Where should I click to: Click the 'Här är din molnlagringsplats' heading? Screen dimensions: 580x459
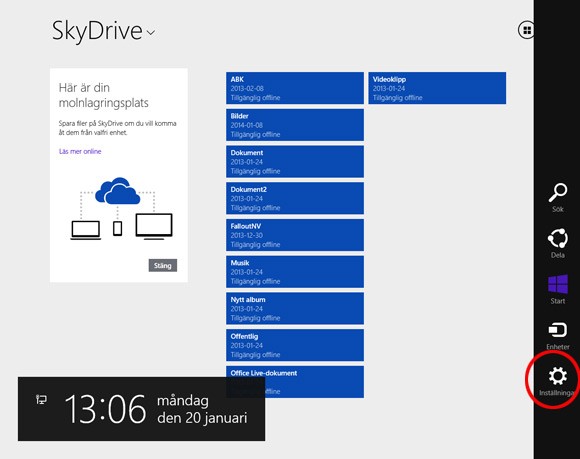(104, 95)
